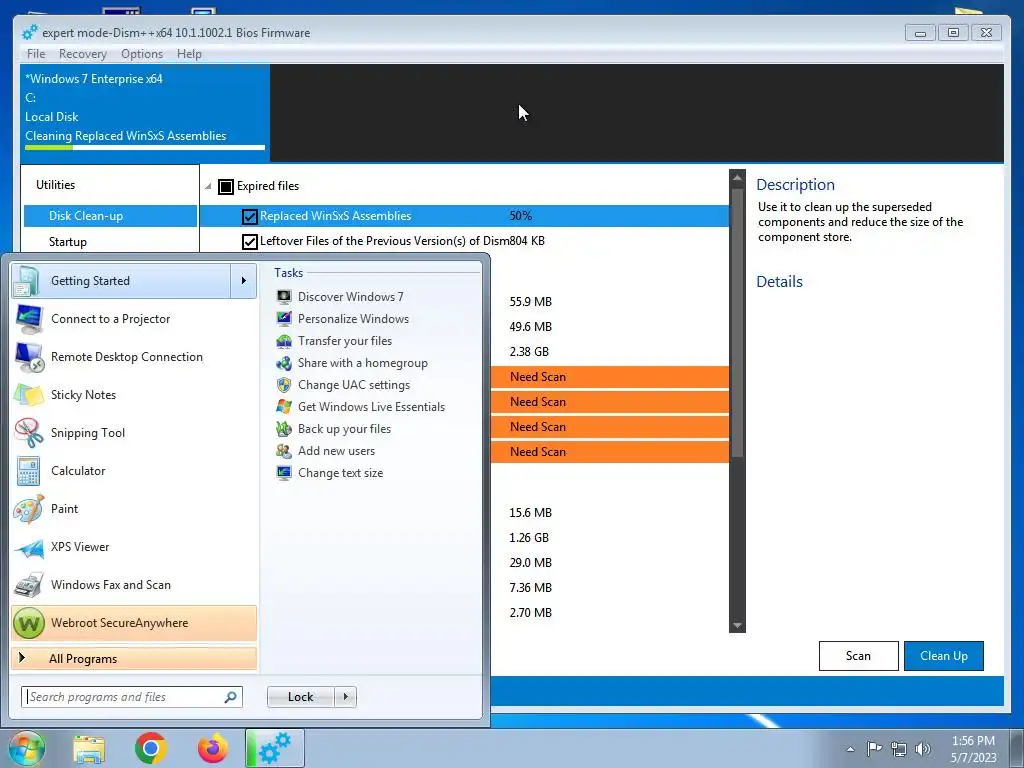Open the Lock button options arrow
Viewport: 1024px width, 768px height.
(x=345, y=697)
